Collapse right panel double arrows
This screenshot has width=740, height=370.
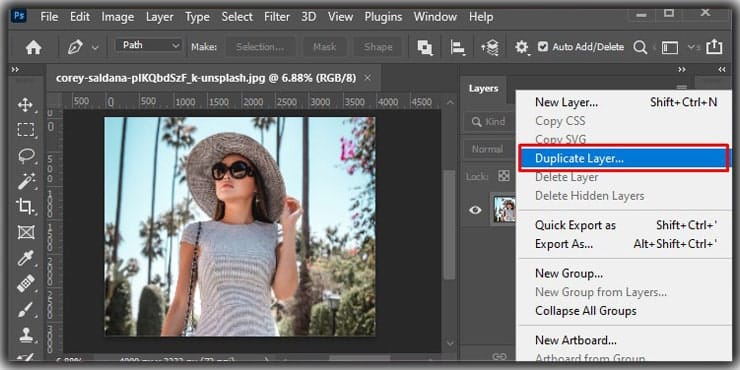click(x=722, y=69)
